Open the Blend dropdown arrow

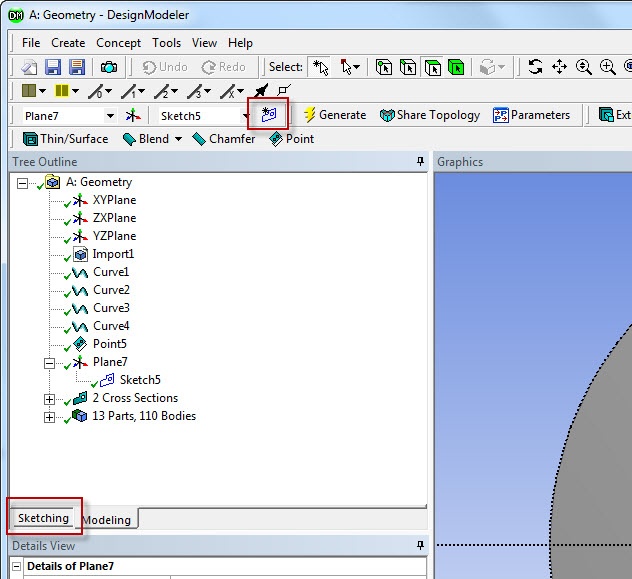pos(178,139)
